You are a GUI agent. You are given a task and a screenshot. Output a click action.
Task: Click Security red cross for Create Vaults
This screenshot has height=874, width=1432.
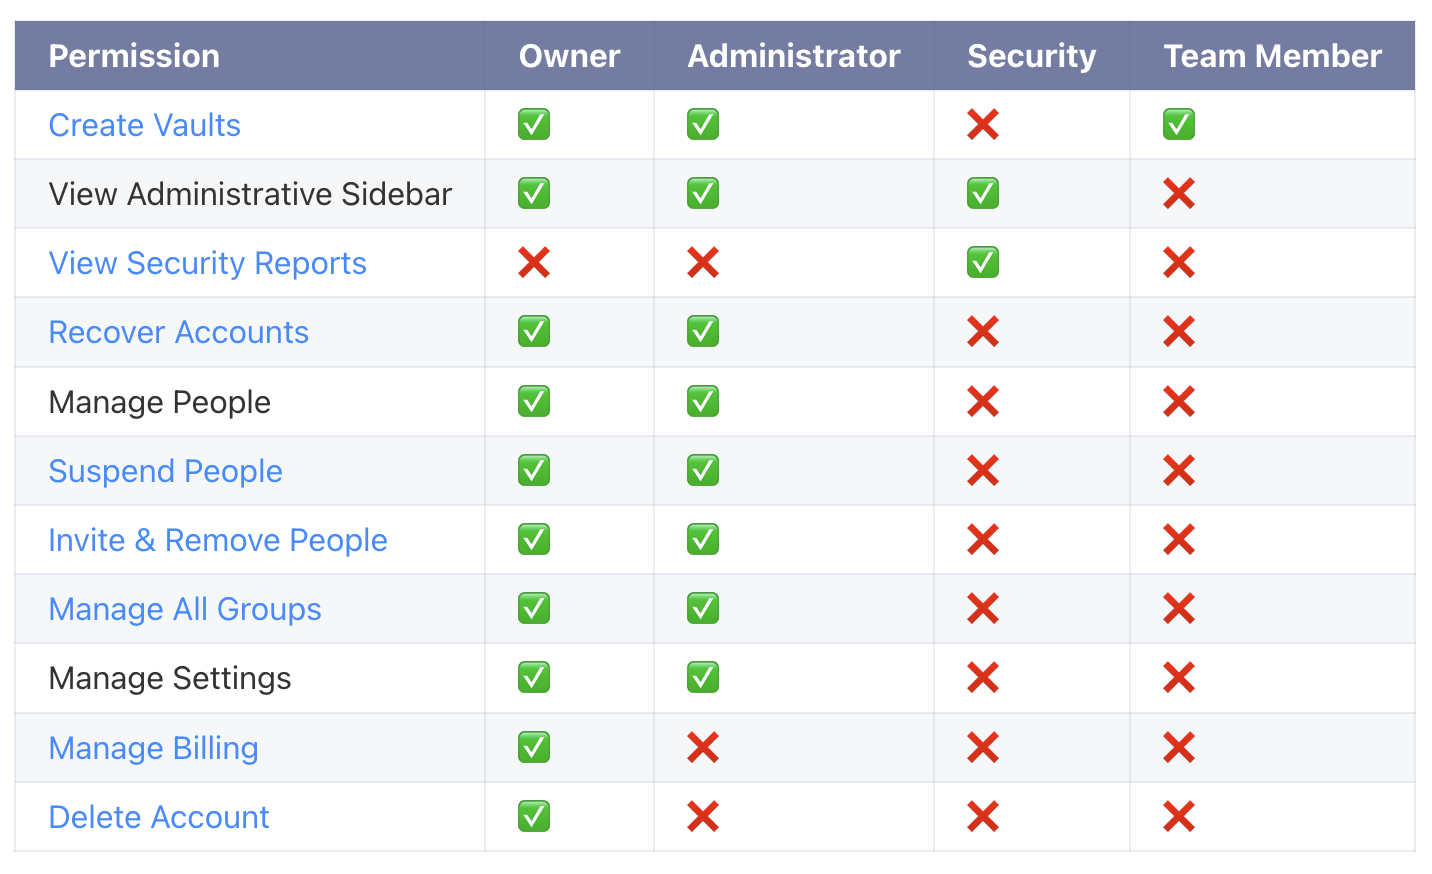pos(983,125)
